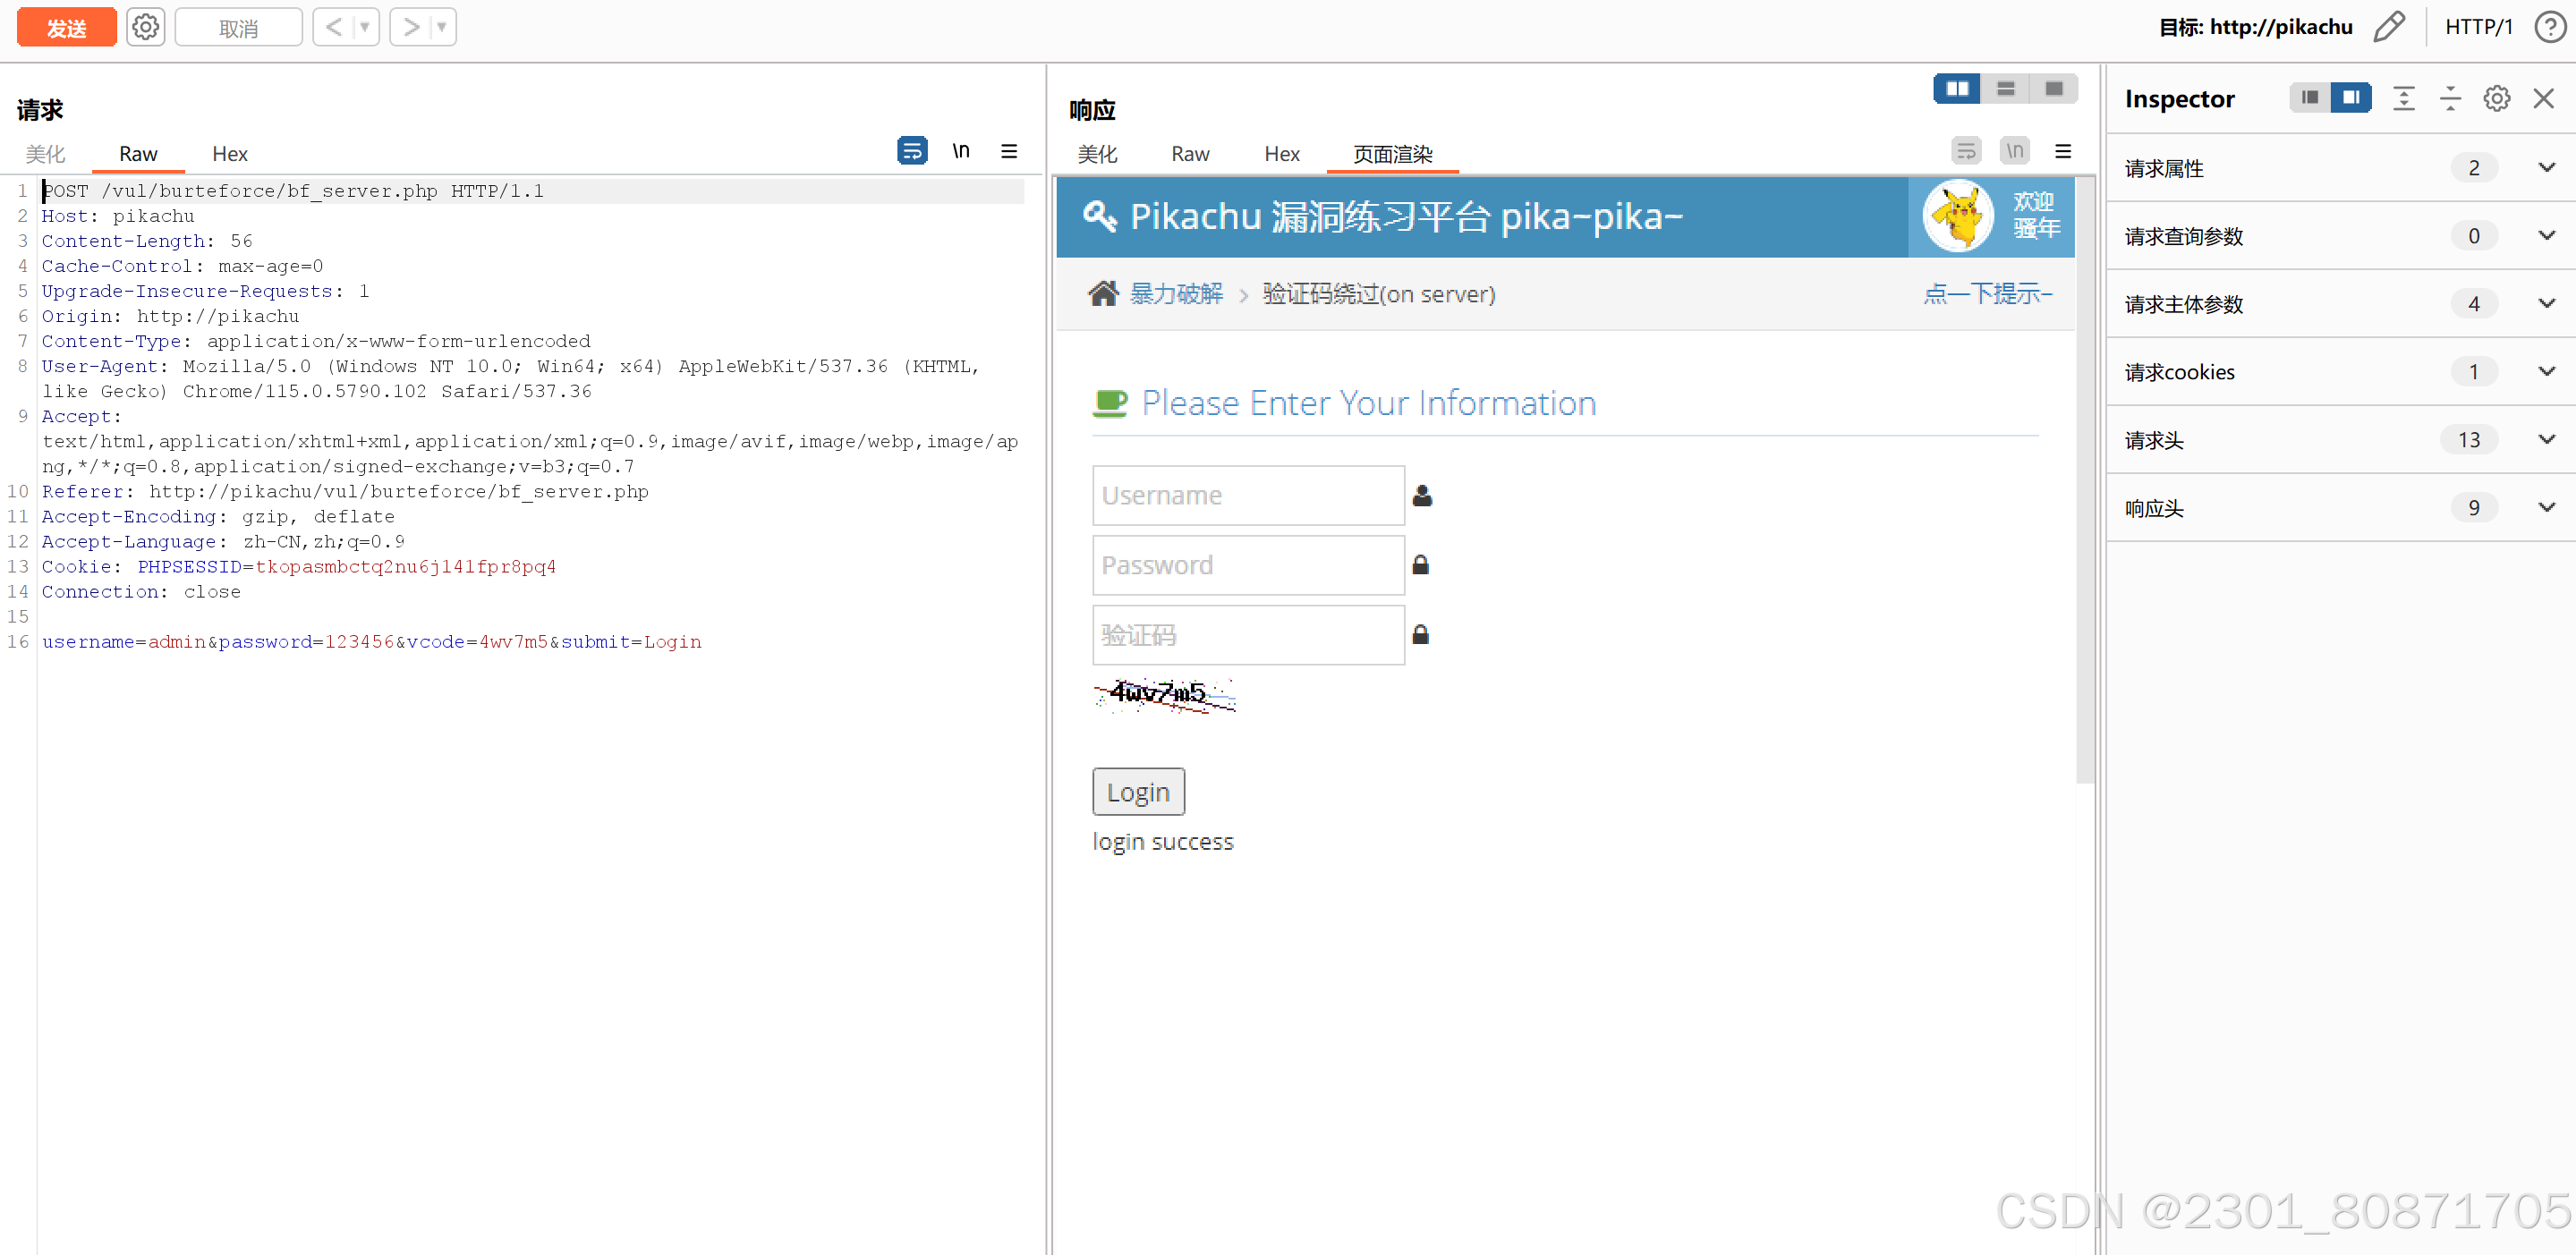
Task: Click the Pikachu avatar image
Action: coord(1957,216)
